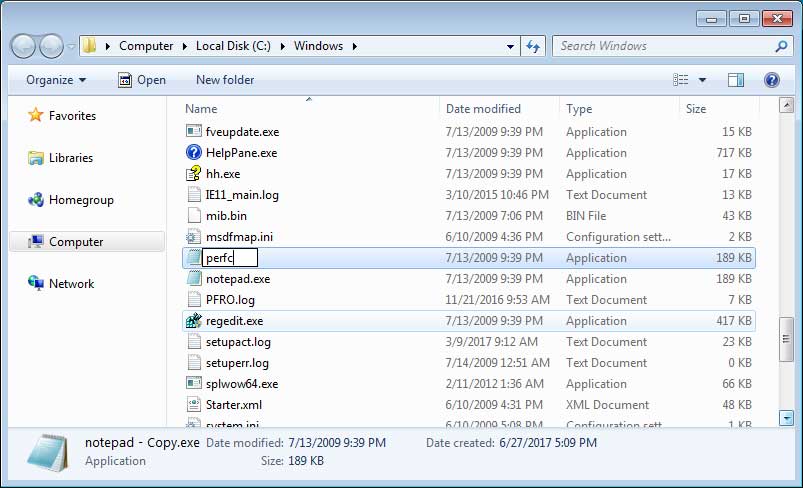Open the Organize dropdown menu
This screenshot has width=803, height=488.
pos(56,80)
